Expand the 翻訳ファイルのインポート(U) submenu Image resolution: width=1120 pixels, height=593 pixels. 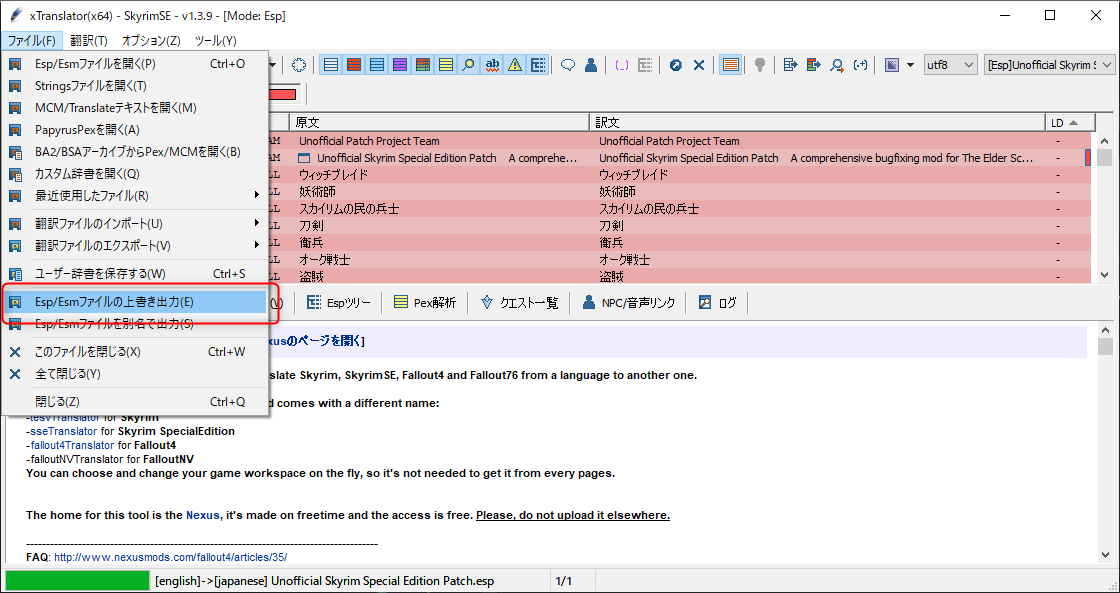(135, 224)
